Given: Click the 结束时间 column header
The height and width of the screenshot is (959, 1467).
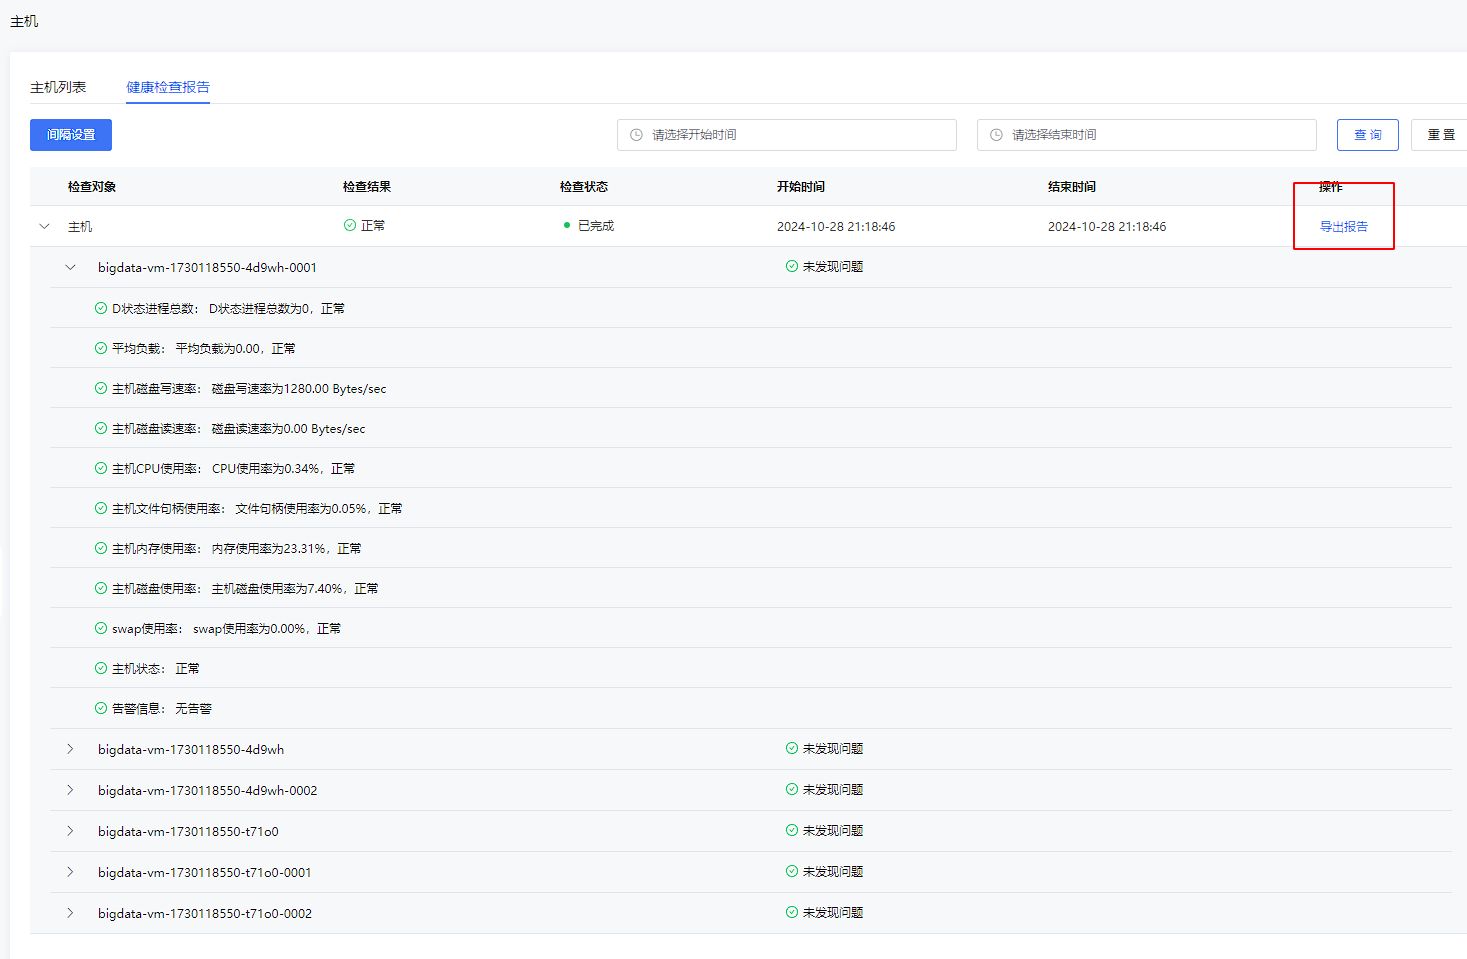Looking at the screenshot, I should tap(1072, 187).
